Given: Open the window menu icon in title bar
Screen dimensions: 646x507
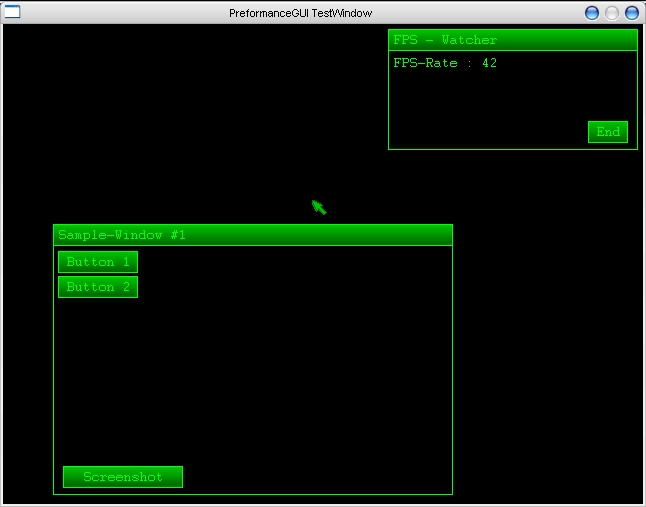Looking at the screenshot, I should pyautogui.click(x=13, y=13).
